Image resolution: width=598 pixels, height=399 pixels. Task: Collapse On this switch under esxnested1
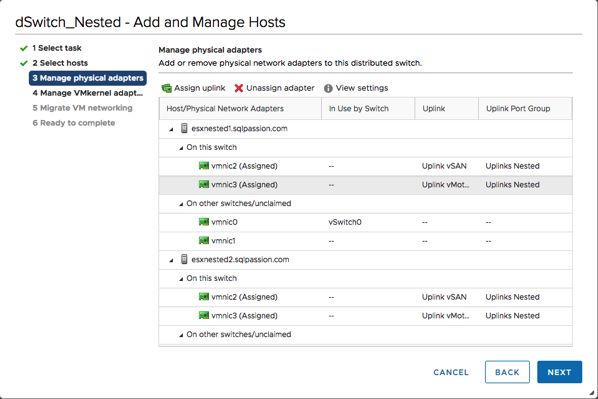pyautogui.click(x=181, y=148)
